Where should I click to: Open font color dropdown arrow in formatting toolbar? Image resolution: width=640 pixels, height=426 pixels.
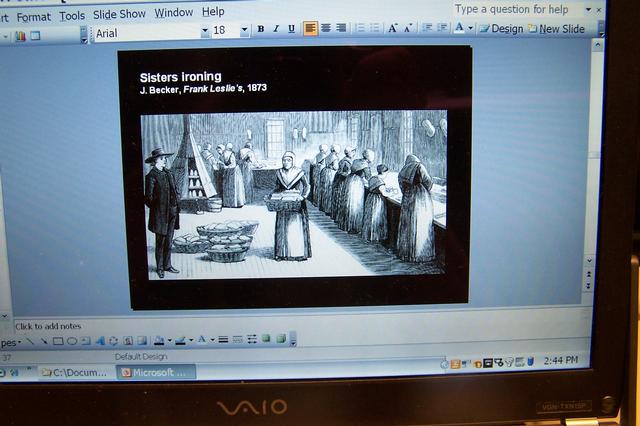(x=470, y=28)
